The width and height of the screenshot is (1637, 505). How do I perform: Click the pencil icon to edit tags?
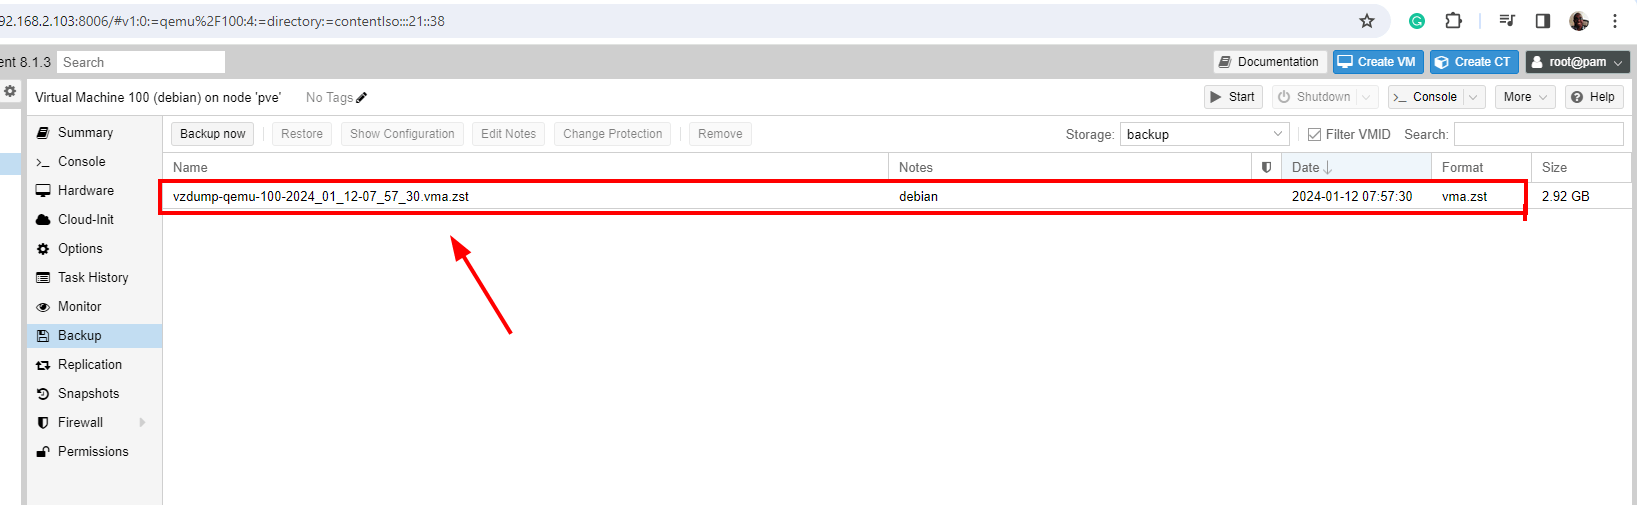362,98
